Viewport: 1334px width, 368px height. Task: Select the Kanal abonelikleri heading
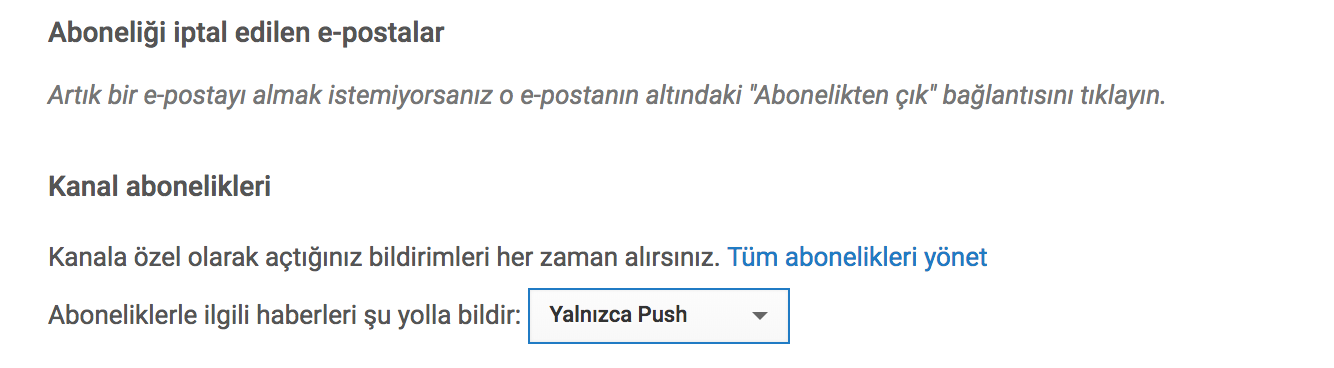click(x=160, y=187)
